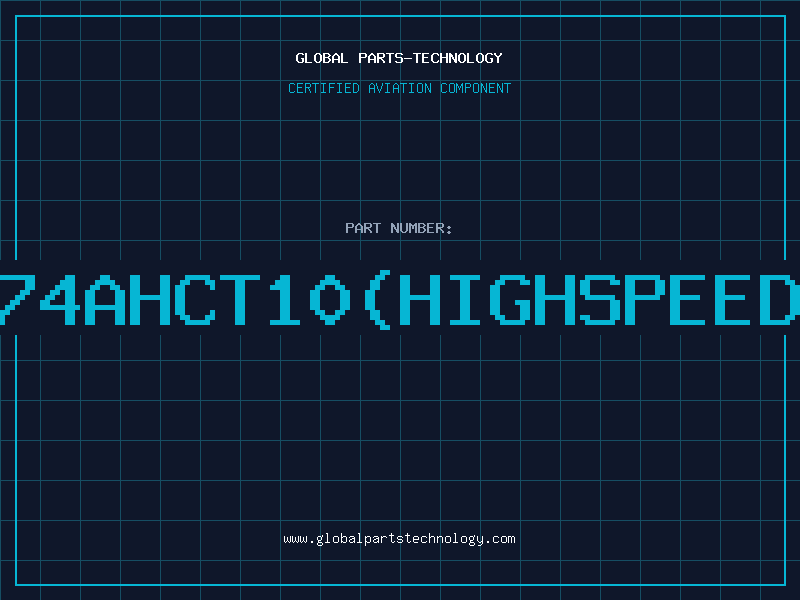Select the CERTIFIED AVIATION COMPONENT subtitle
This screenshot has width=800, height=600.
tap(399, 88)
